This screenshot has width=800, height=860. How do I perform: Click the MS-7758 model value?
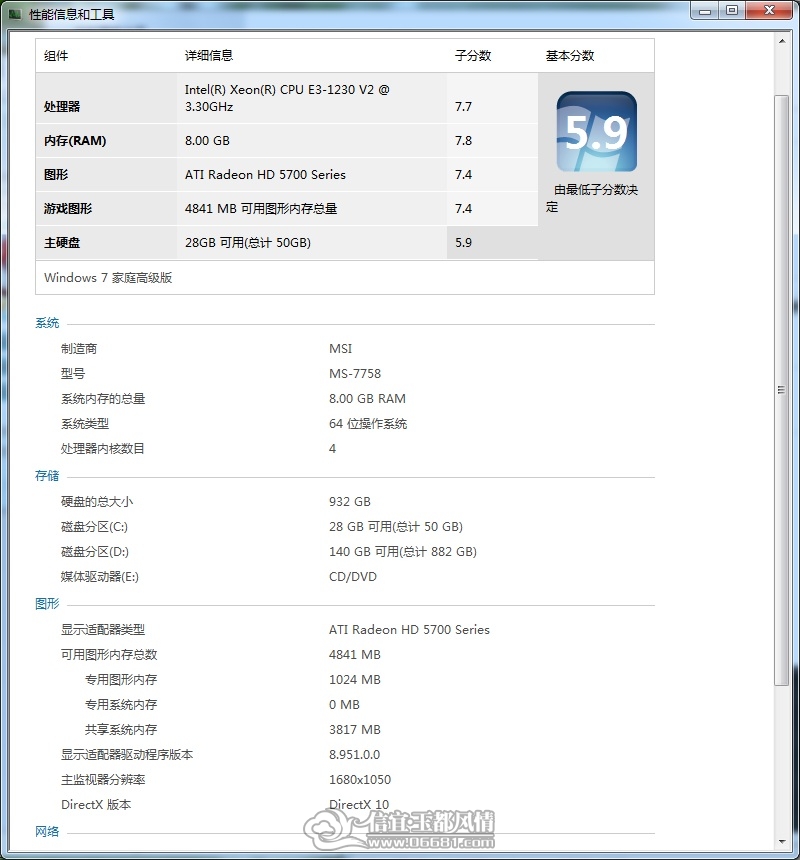(355, 374)
